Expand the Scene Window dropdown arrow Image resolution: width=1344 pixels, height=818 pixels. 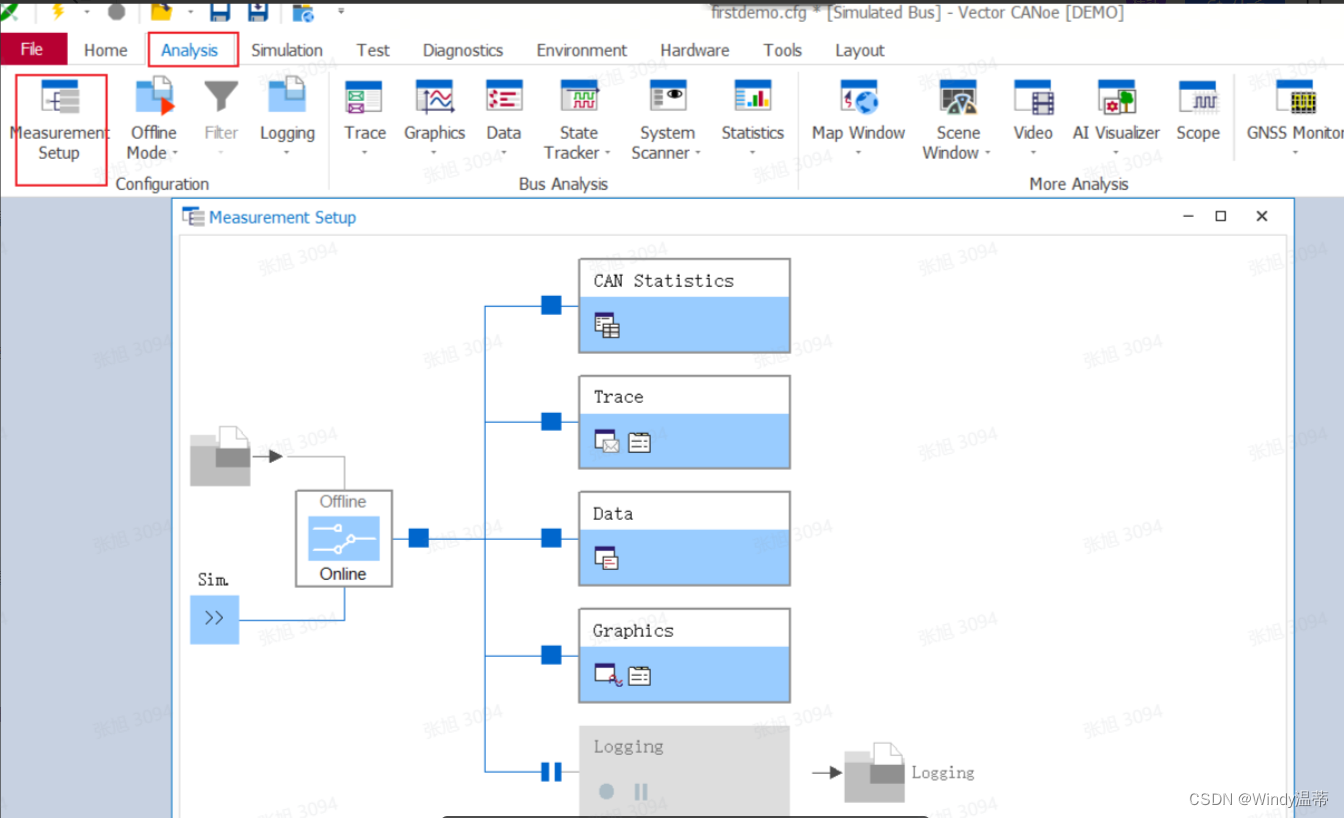[x=987, y=153]
